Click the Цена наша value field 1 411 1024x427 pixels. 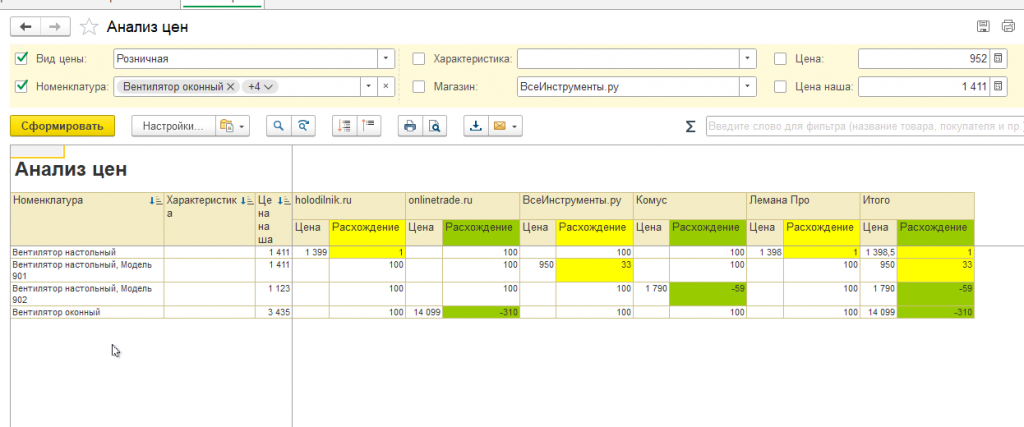(924, 86)
